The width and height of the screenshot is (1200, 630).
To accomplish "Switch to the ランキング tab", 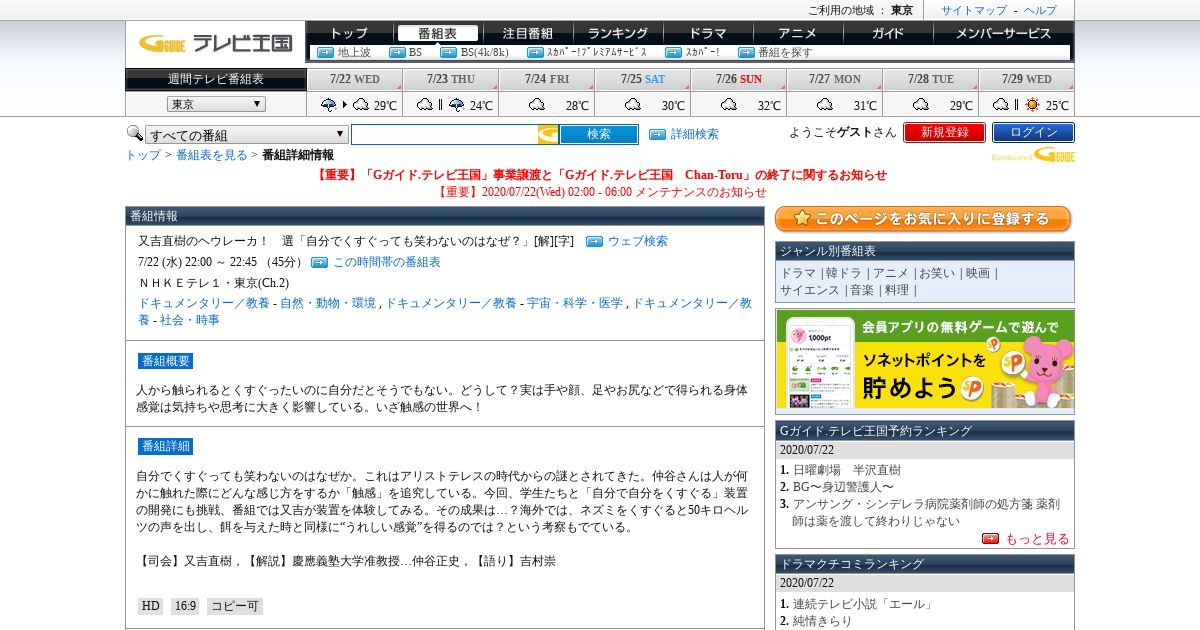I will pos(617,33).
